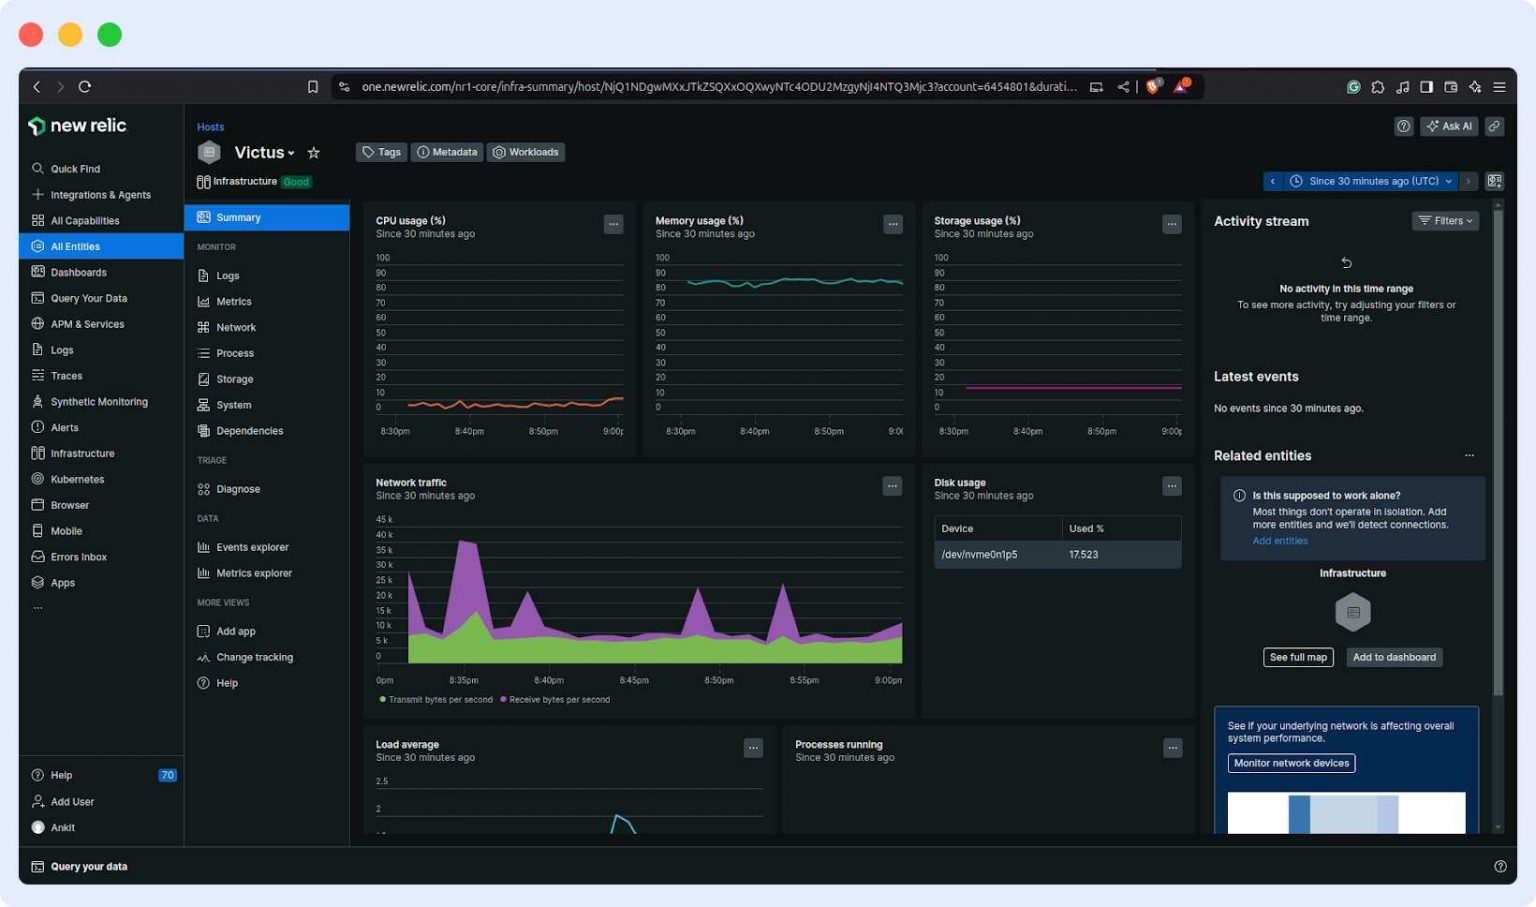Click the Query your data bar

[x=89, y=866]
